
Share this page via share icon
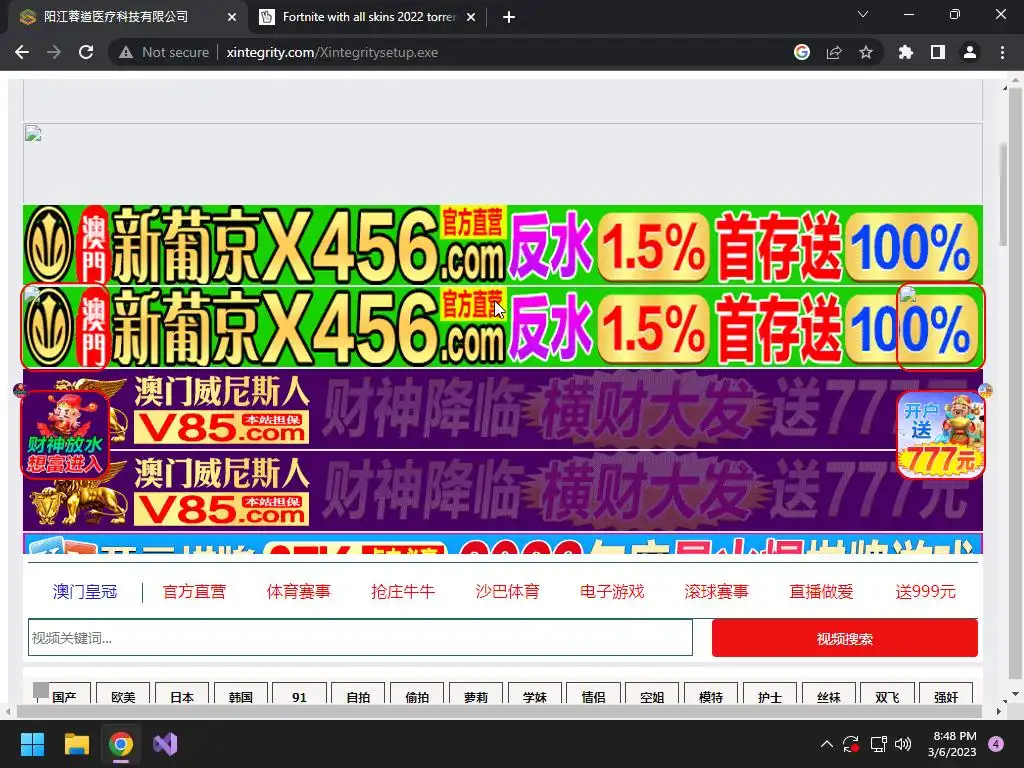834,52
